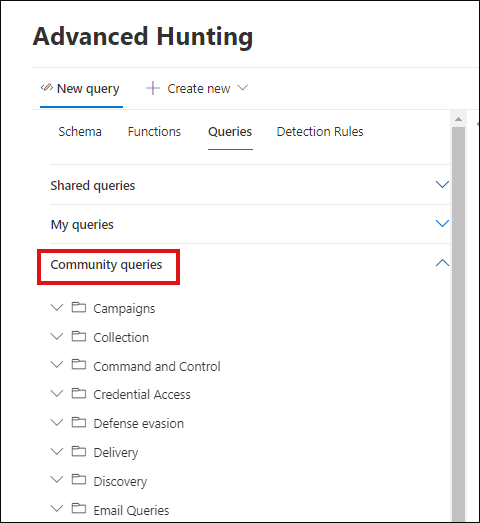Collapse the Community queries section chevron
This screenshot has height=523, width=480.
(442, 263)
